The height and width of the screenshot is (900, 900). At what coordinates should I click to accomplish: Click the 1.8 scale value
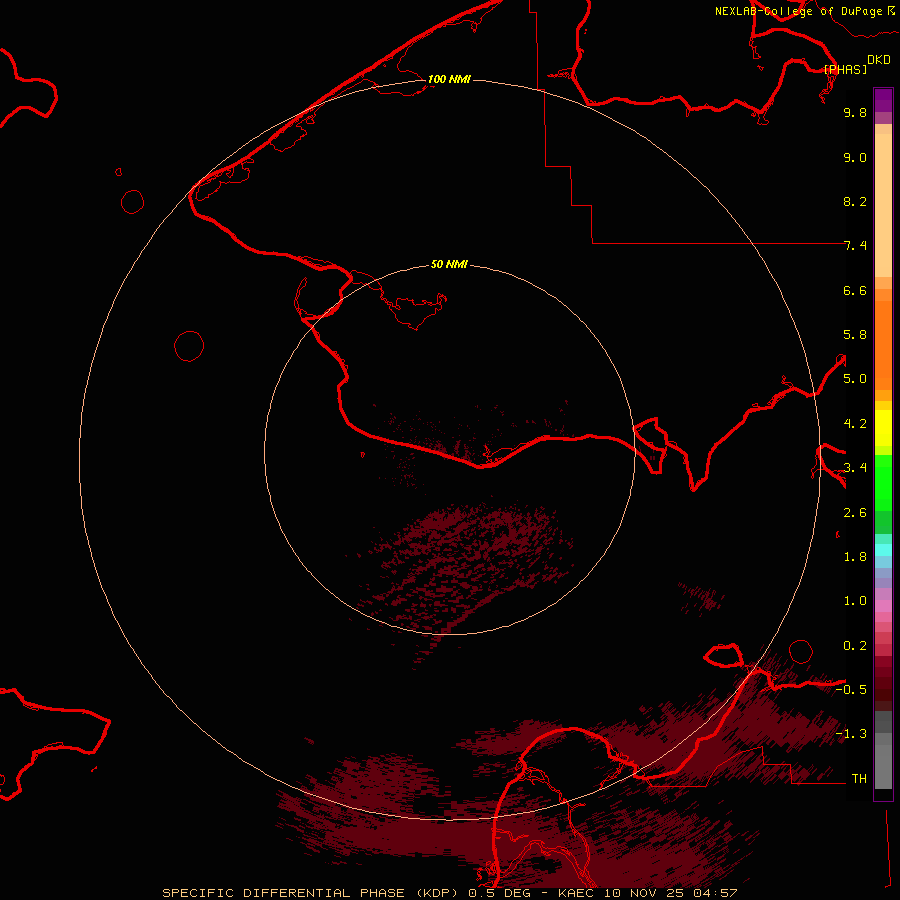tap(855, 557)
